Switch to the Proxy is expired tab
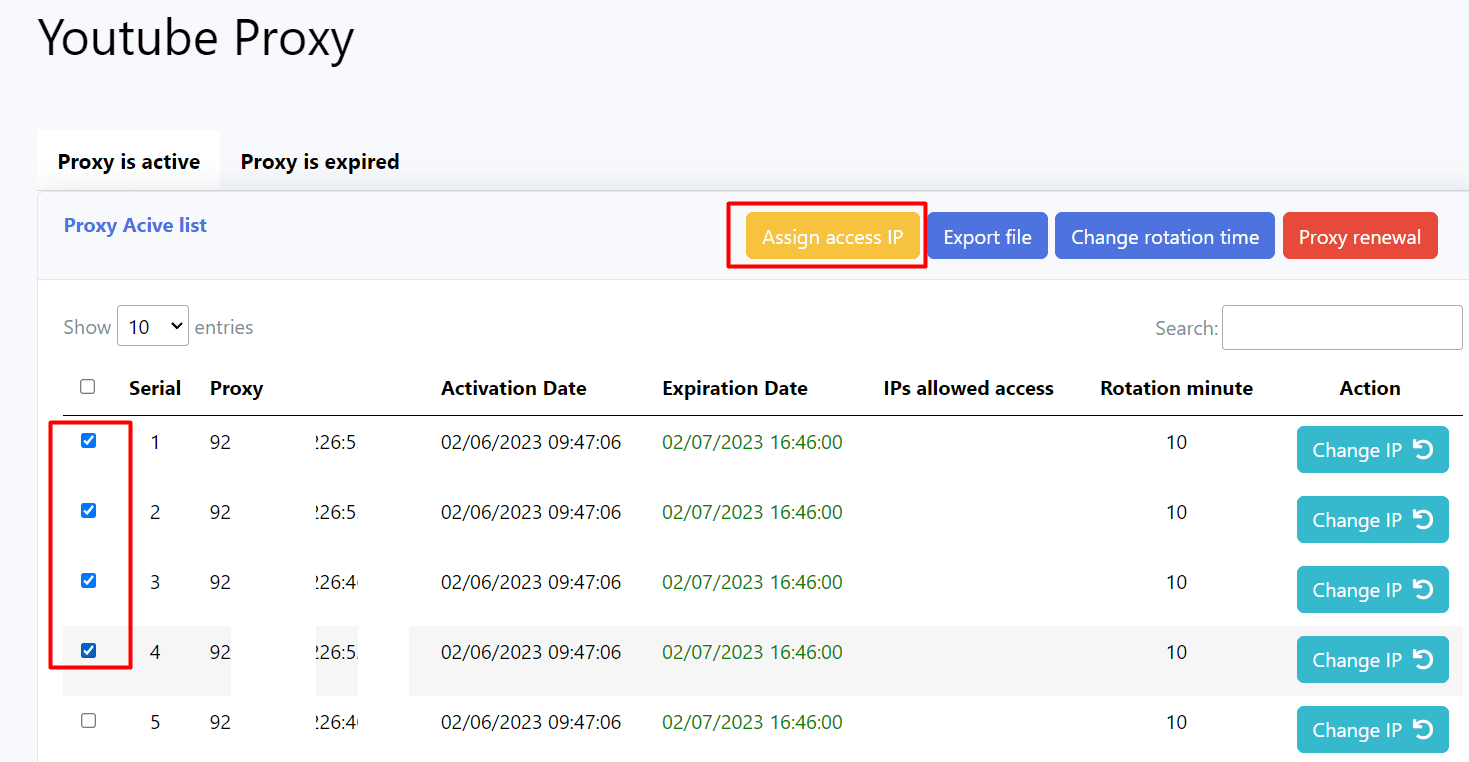 (x=320, y=162)
